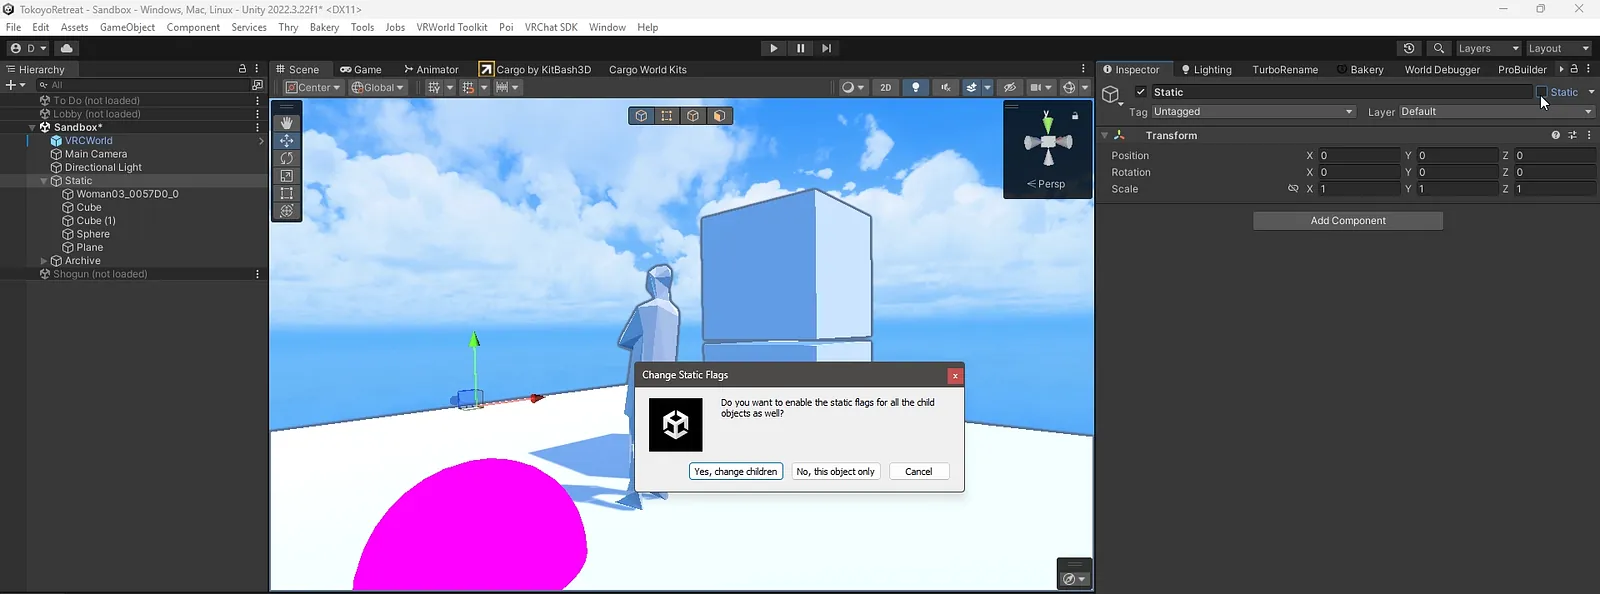Open the cloud services icon in toolbar
Viewport: 1600px width, 594px height.
click(x=67, y=48)
